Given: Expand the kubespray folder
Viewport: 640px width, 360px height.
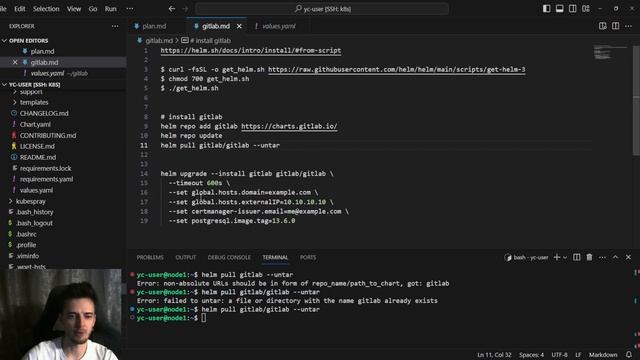Looking at the screenshot, I should pyautogui.click(x=31, y=201).
